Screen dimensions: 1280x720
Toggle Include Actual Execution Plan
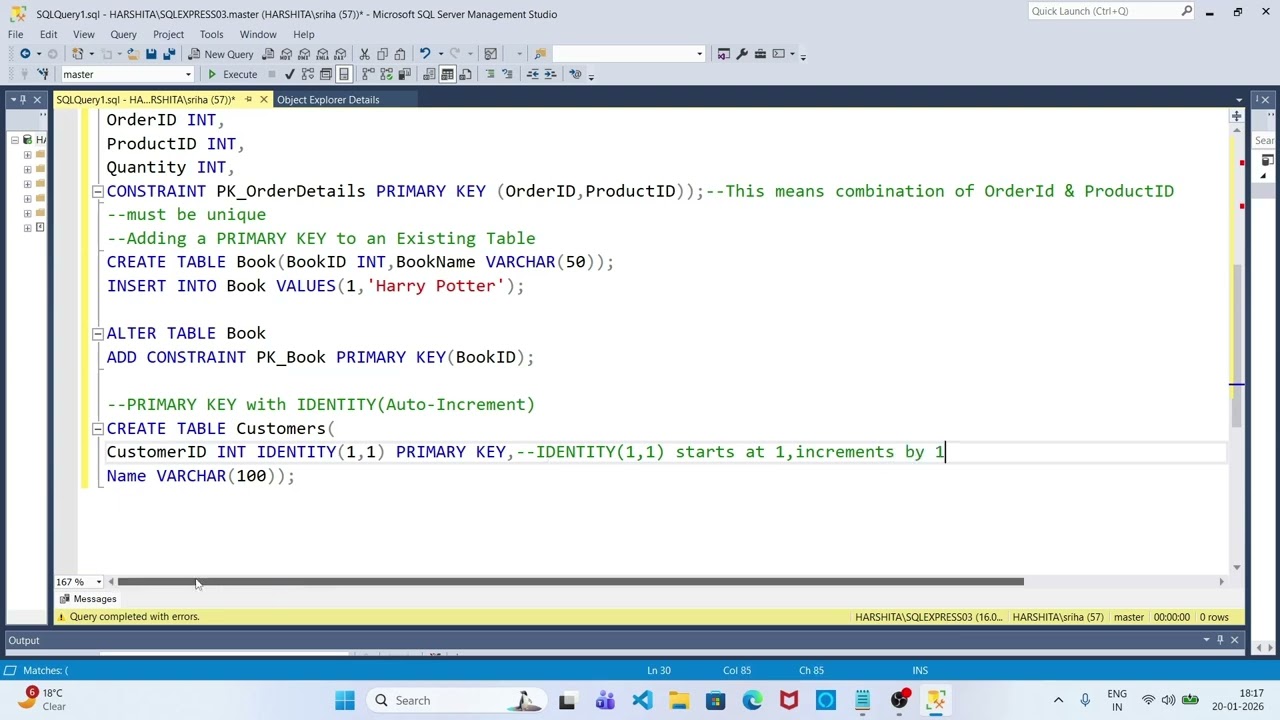pyautogui.click(x=368, y=74)
